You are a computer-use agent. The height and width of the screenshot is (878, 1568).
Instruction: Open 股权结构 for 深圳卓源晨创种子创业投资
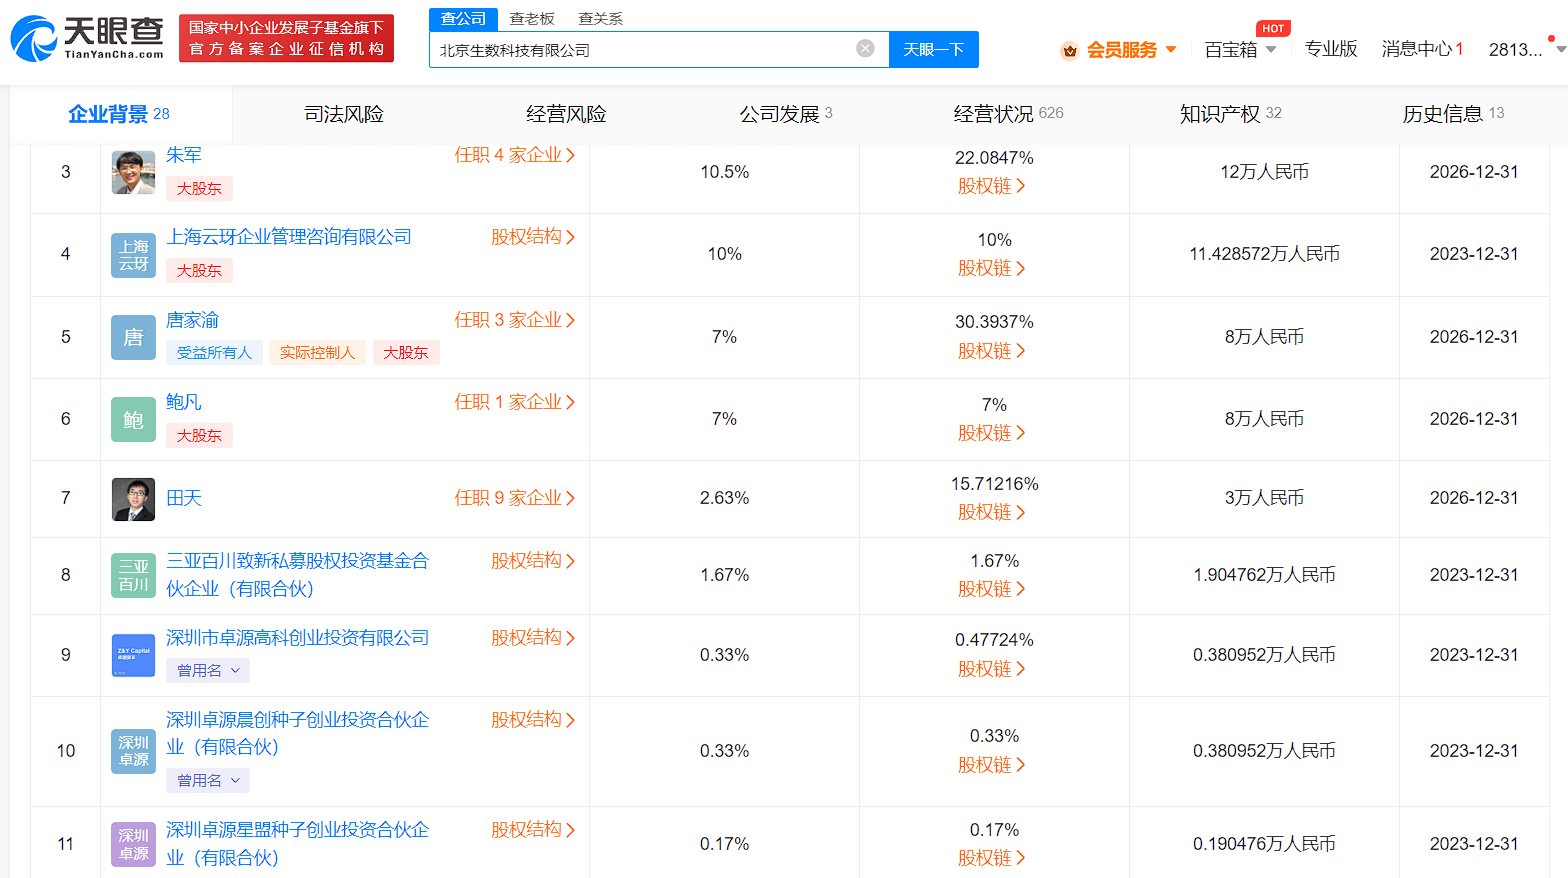(x=533, y=720)
